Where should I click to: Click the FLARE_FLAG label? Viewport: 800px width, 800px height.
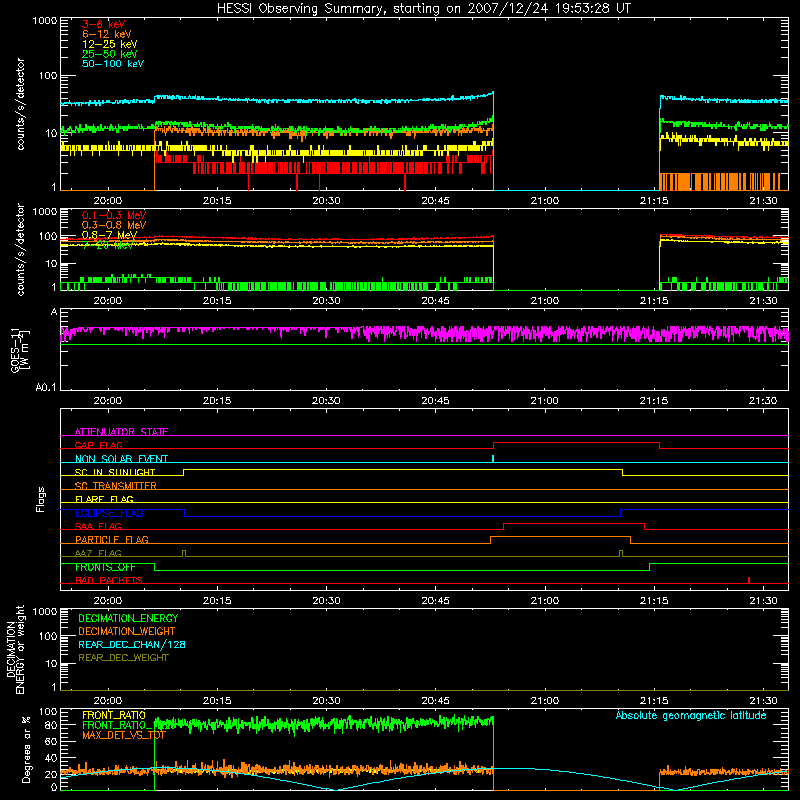(x=104, y=499)
